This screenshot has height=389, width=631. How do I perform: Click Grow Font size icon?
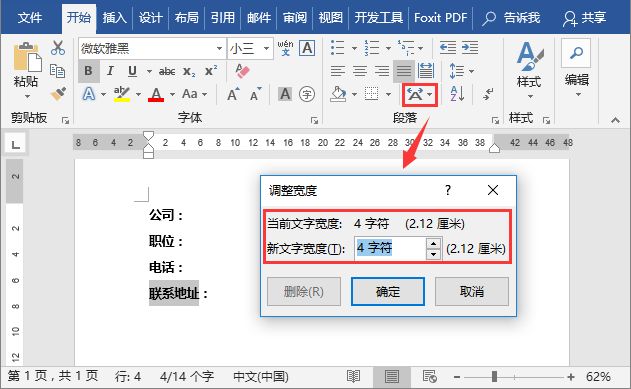(233, 94)
